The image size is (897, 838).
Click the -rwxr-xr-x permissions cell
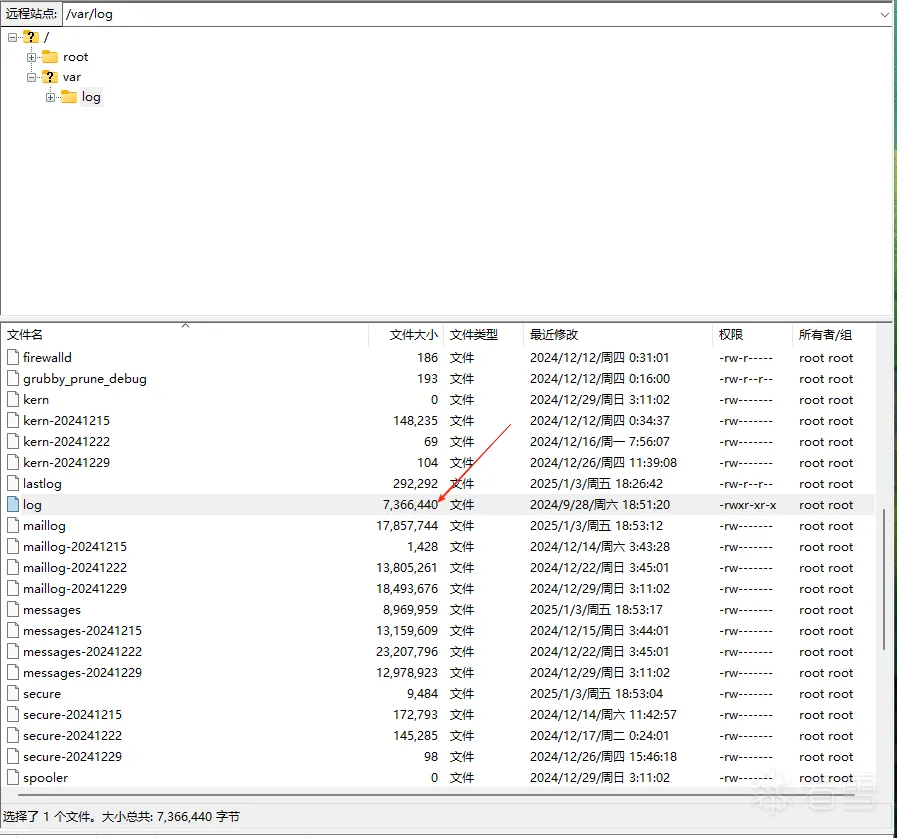pyautogui.click(x=748, y=505)
